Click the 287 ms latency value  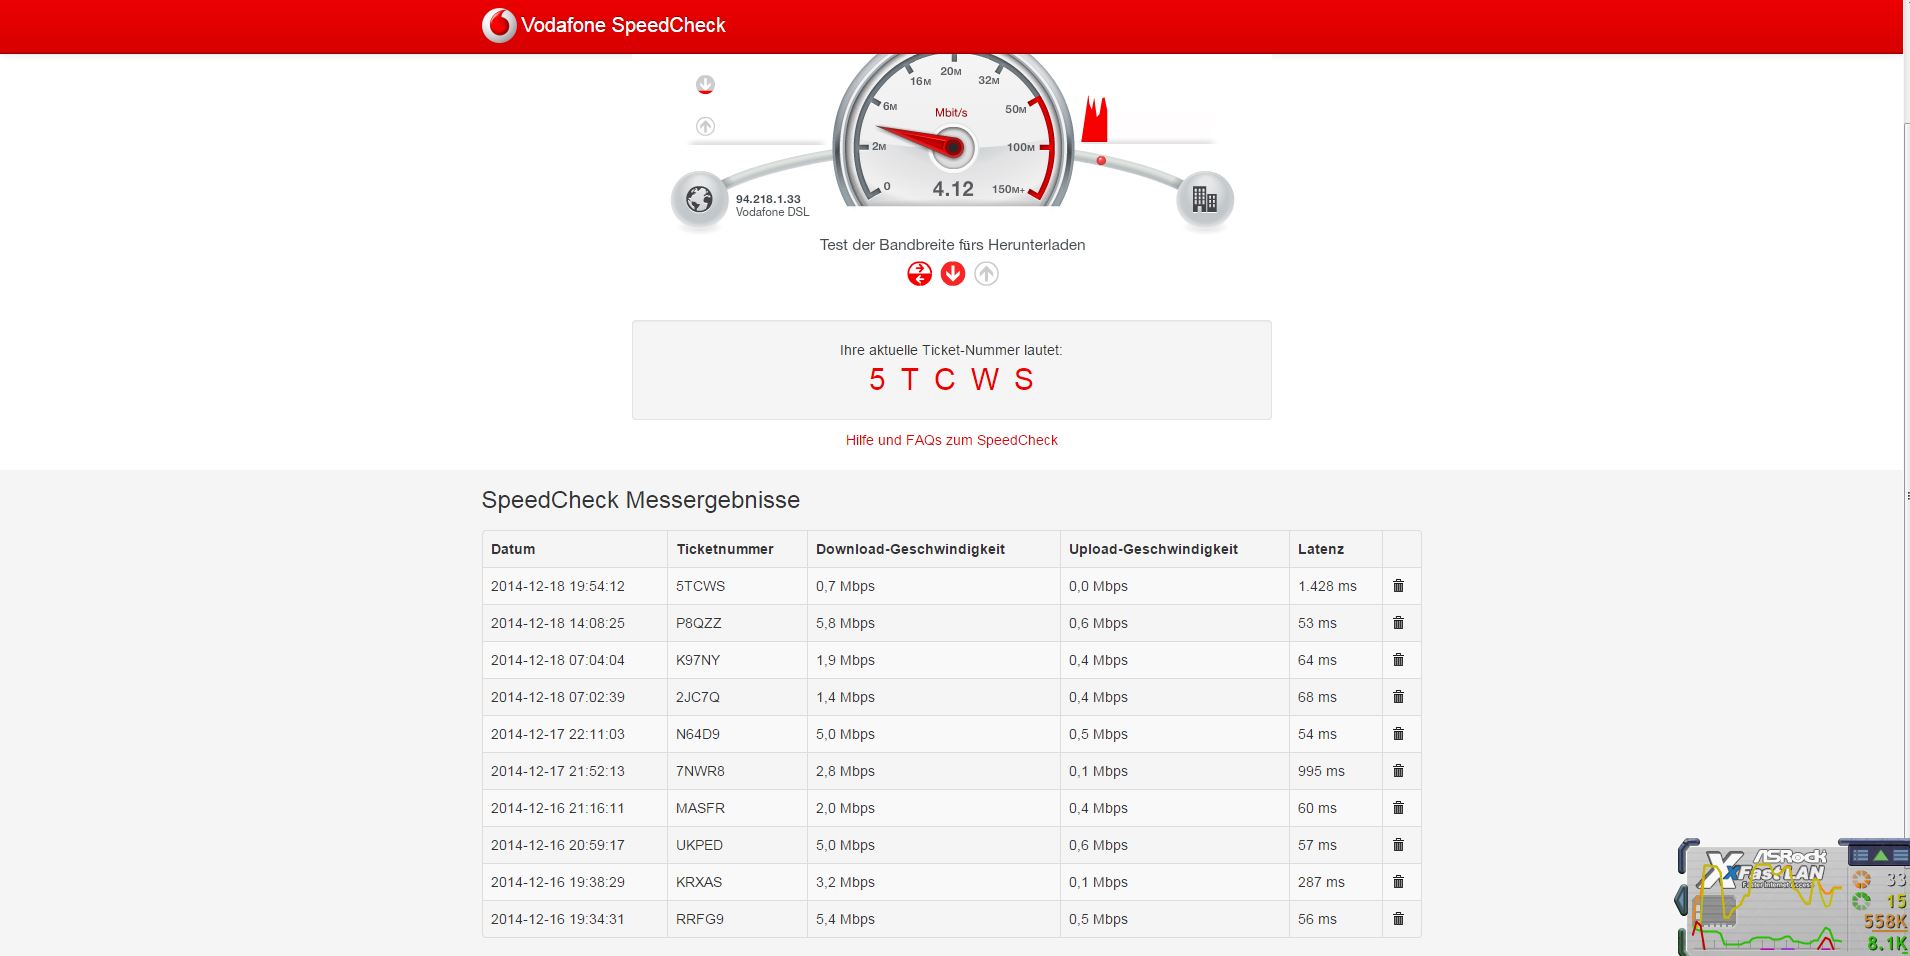(x=1321, y=882)
